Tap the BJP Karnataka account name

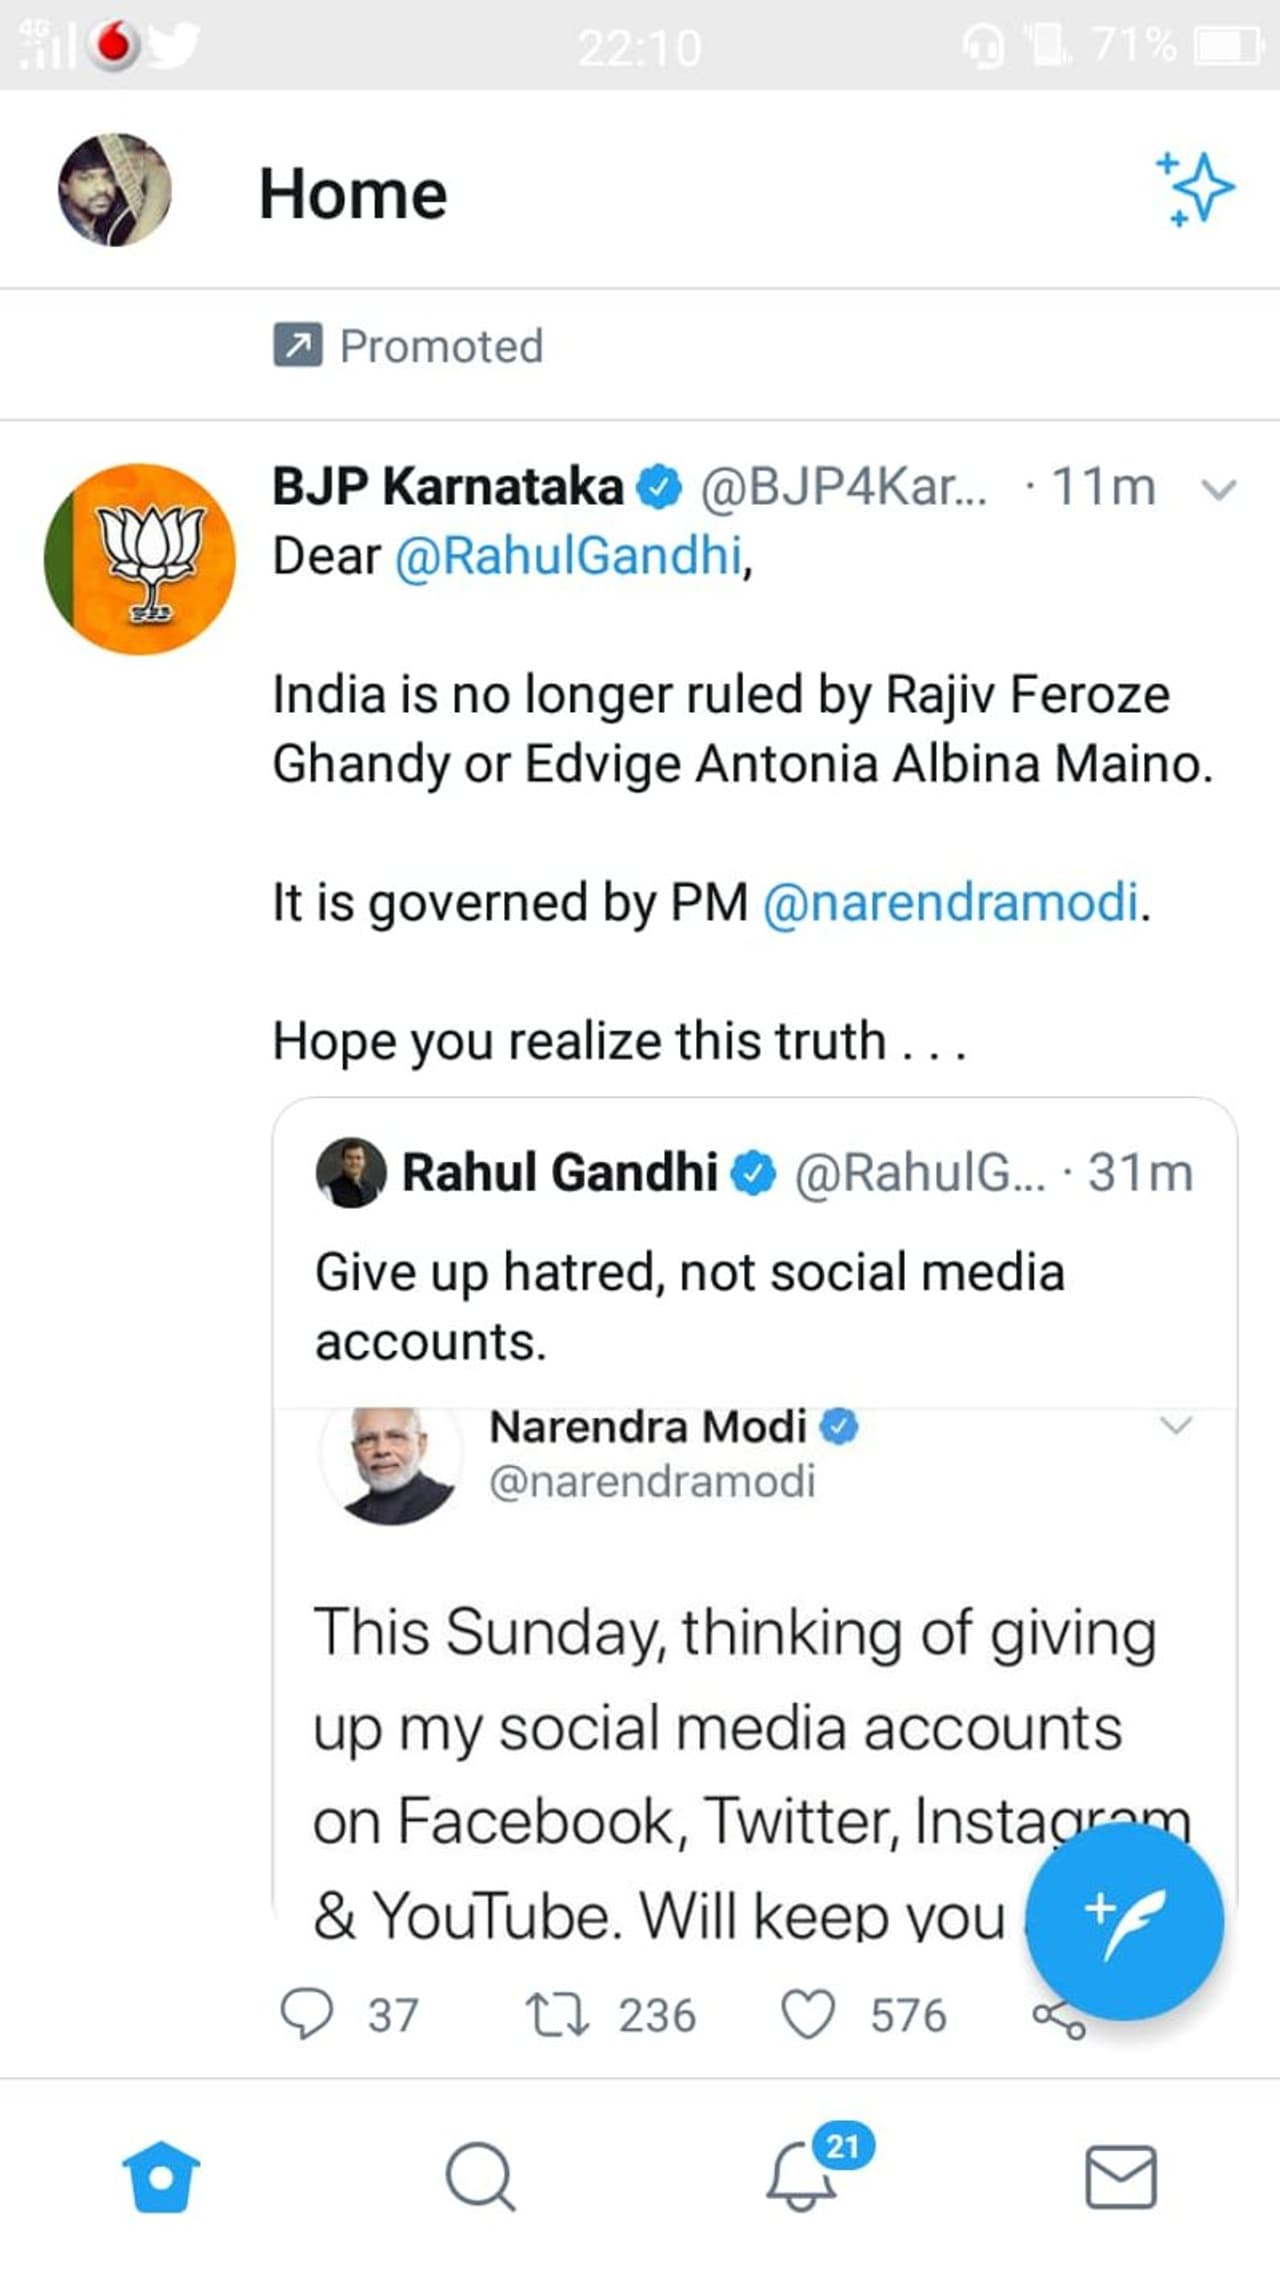pyautogui.click(x=448, y=487)
